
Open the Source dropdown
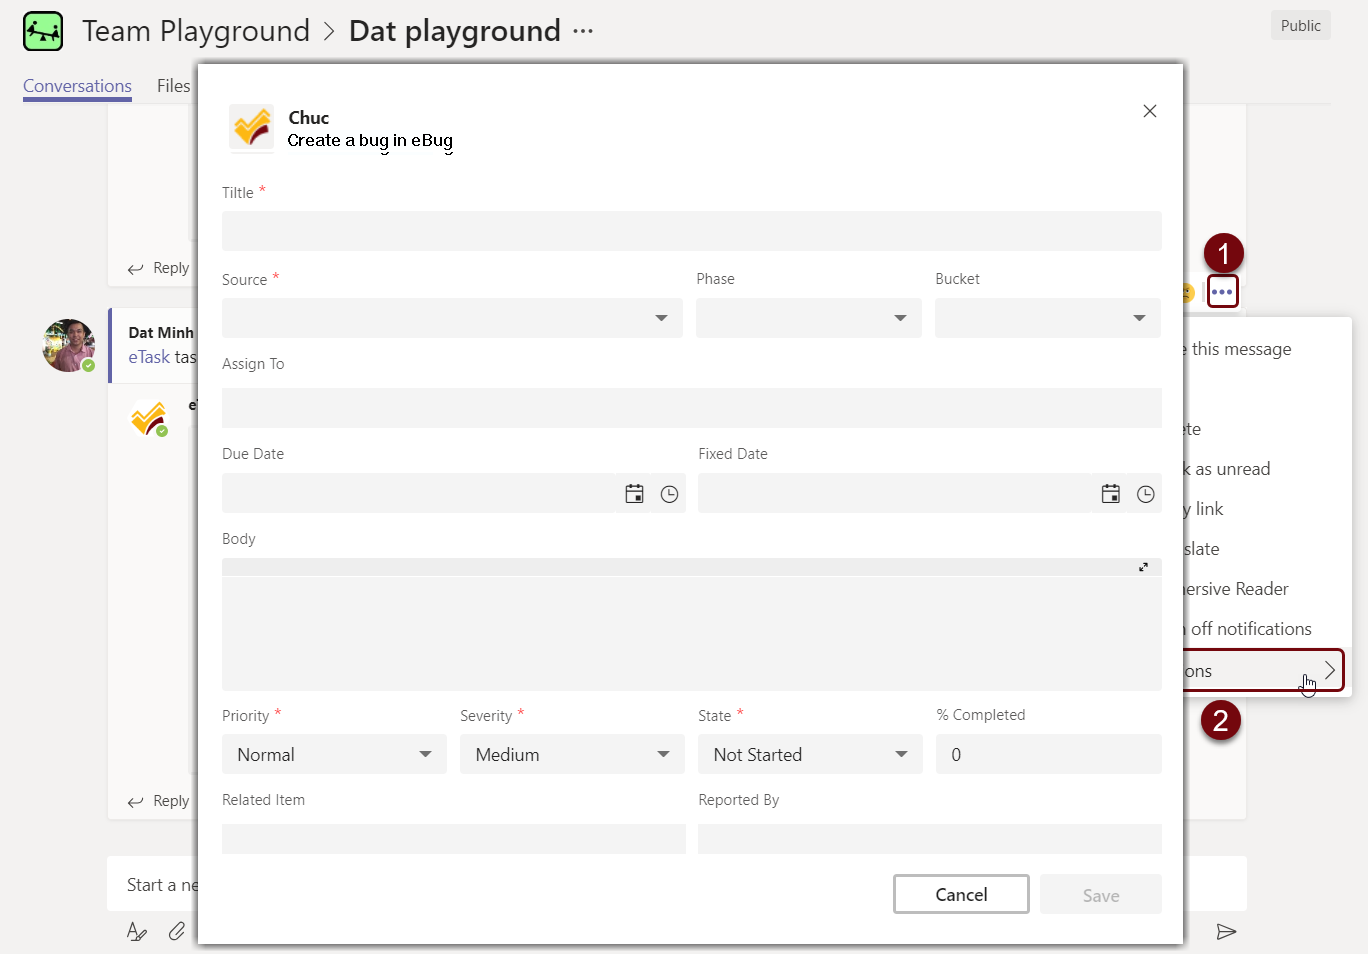pyautogui.click(x=452, y=318)
